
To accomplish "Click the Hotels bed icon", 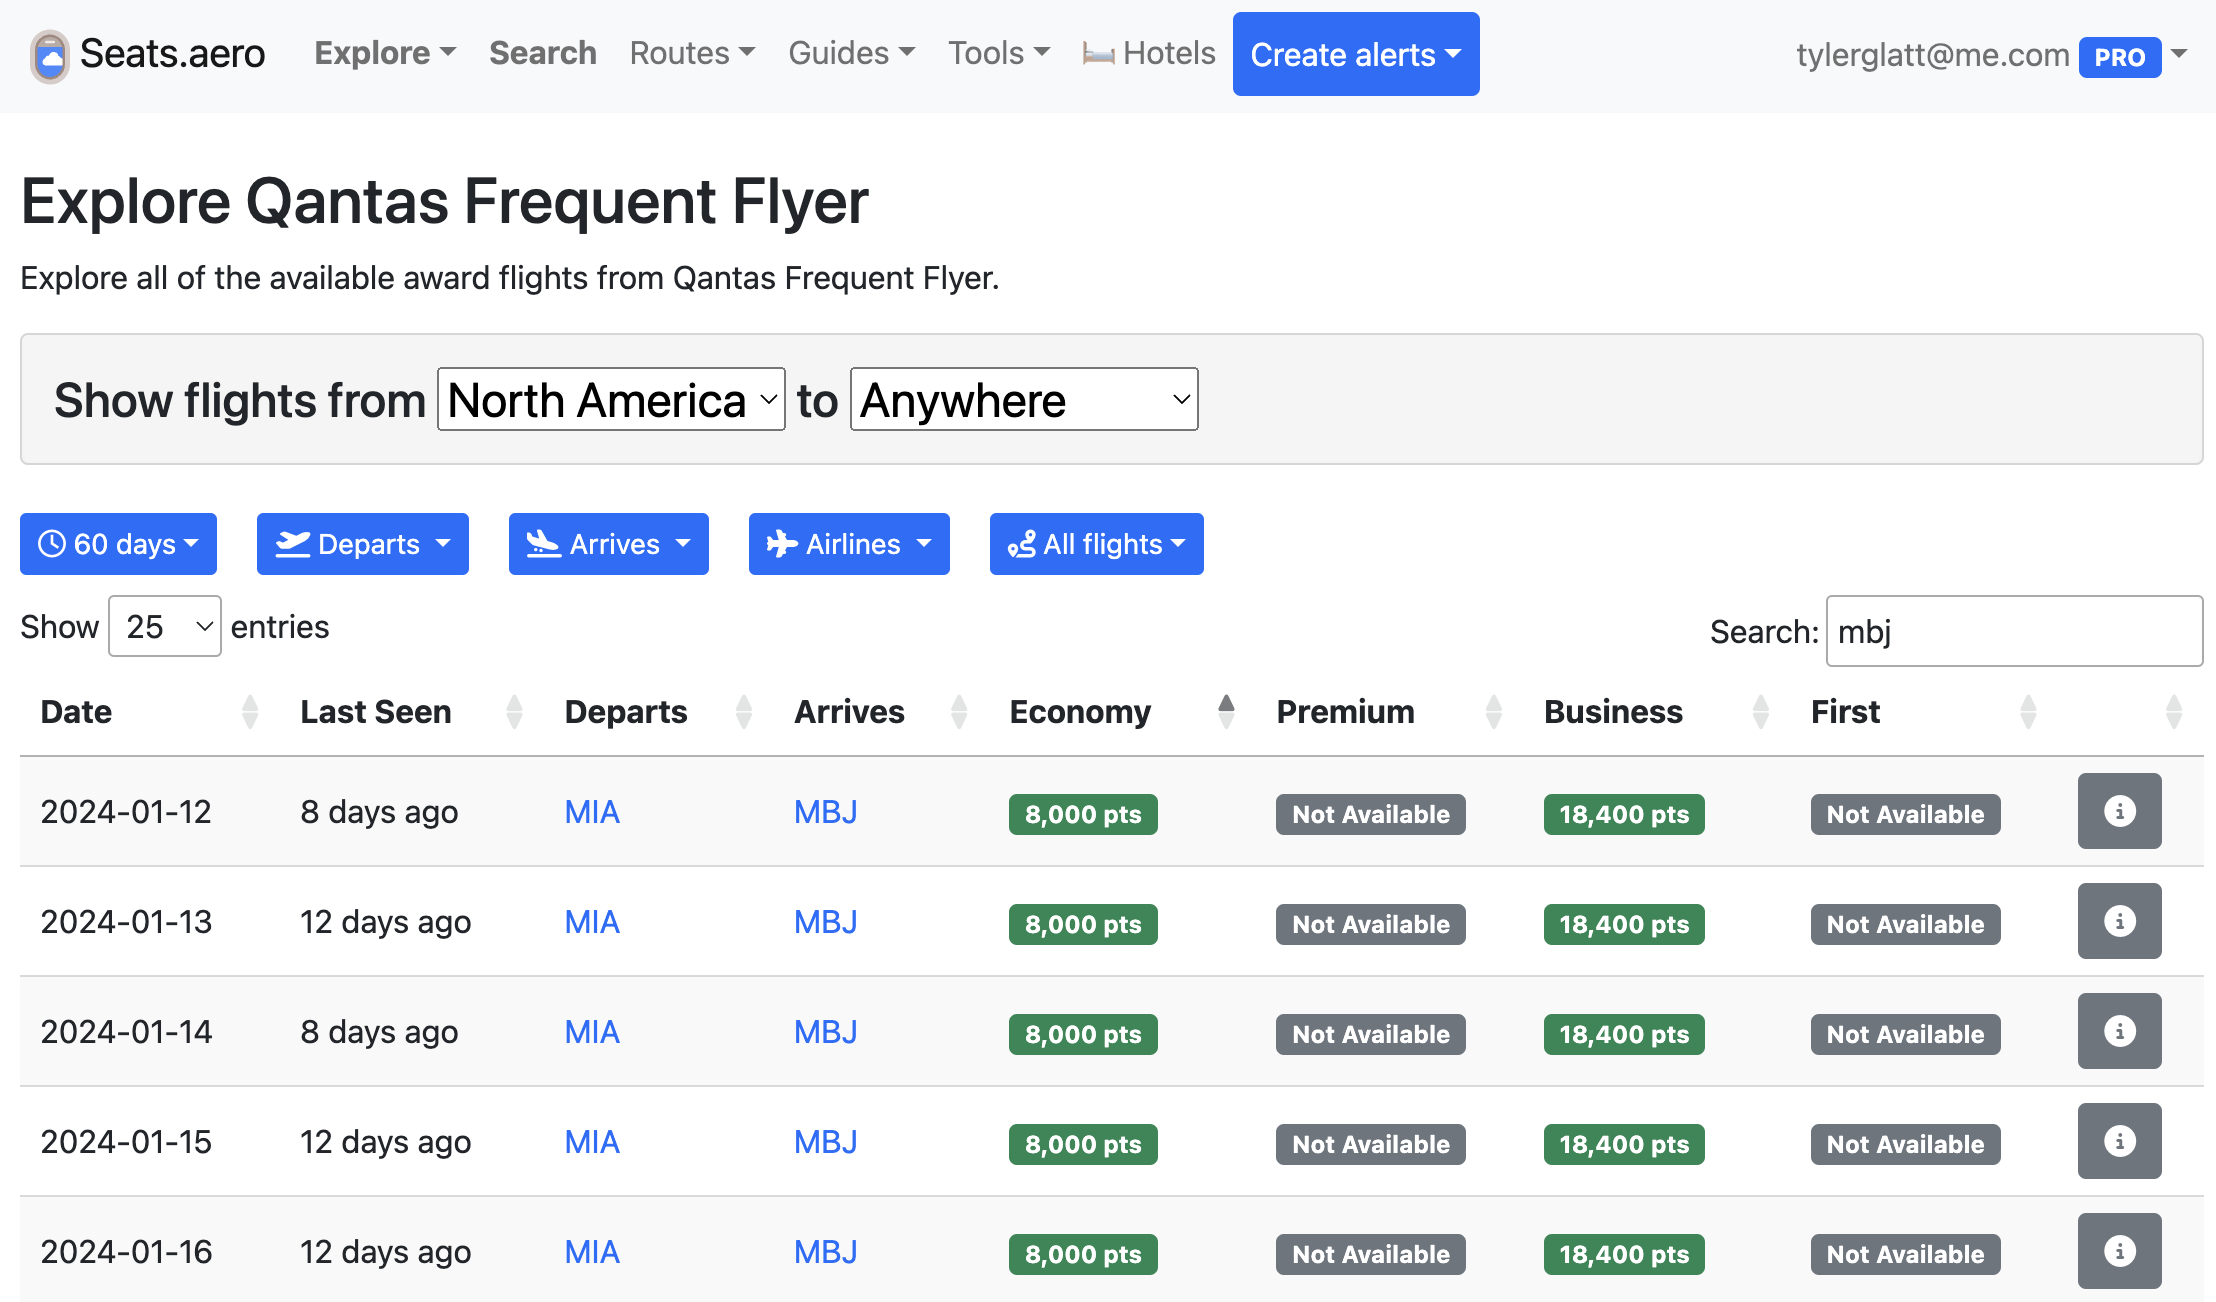I will (x=1098, y=54).
